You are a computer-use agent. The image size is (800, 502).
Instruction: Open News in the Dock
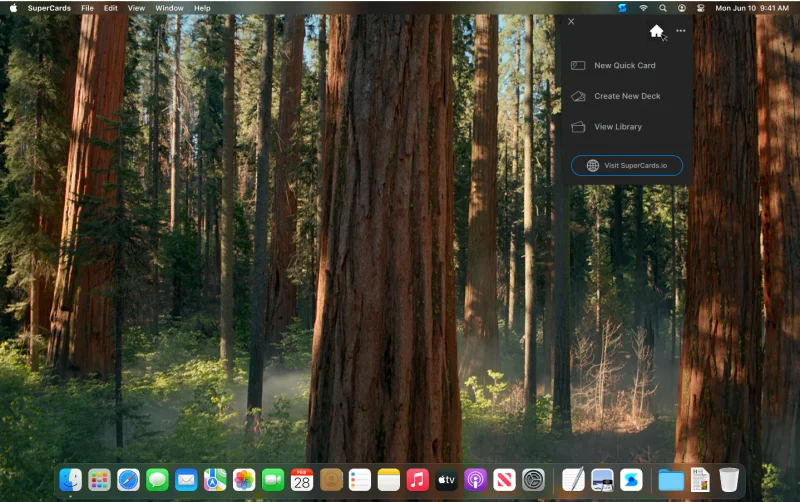505,480
